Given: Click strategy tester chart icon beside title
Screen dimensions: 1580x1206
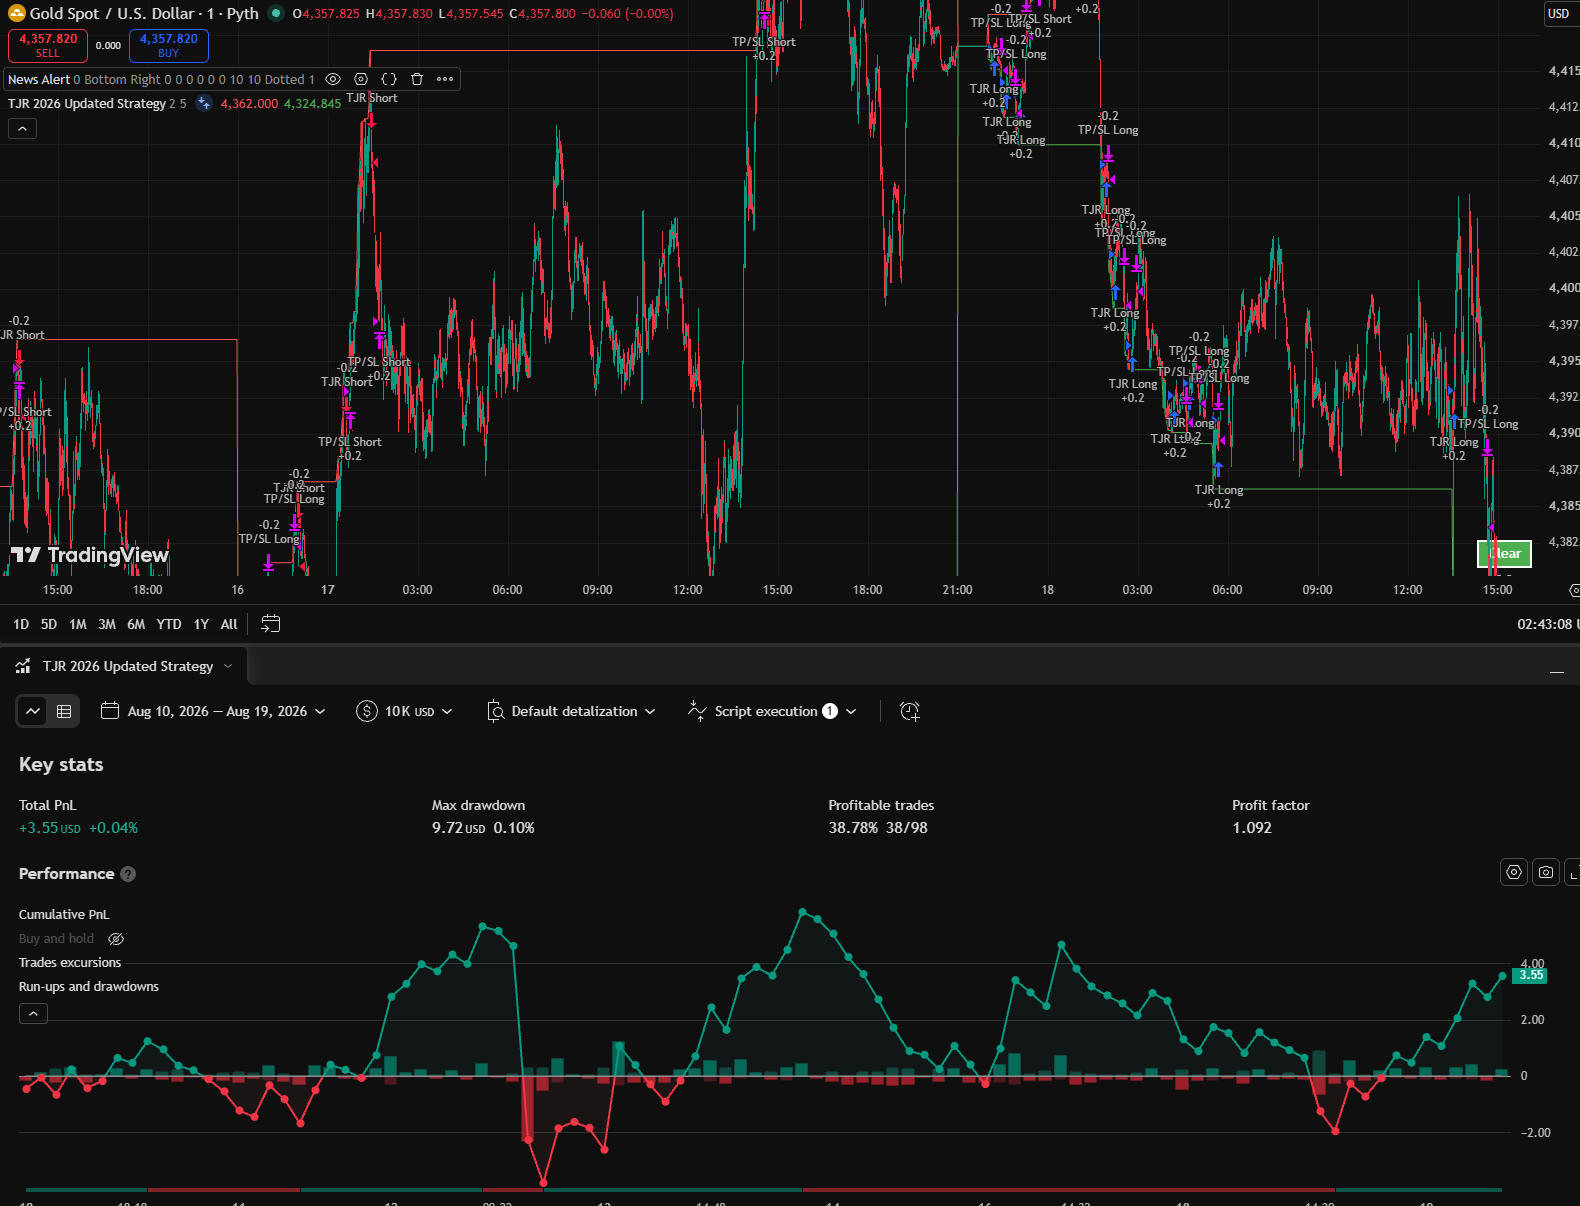Looking at the screenshot, I should point(23,666).
